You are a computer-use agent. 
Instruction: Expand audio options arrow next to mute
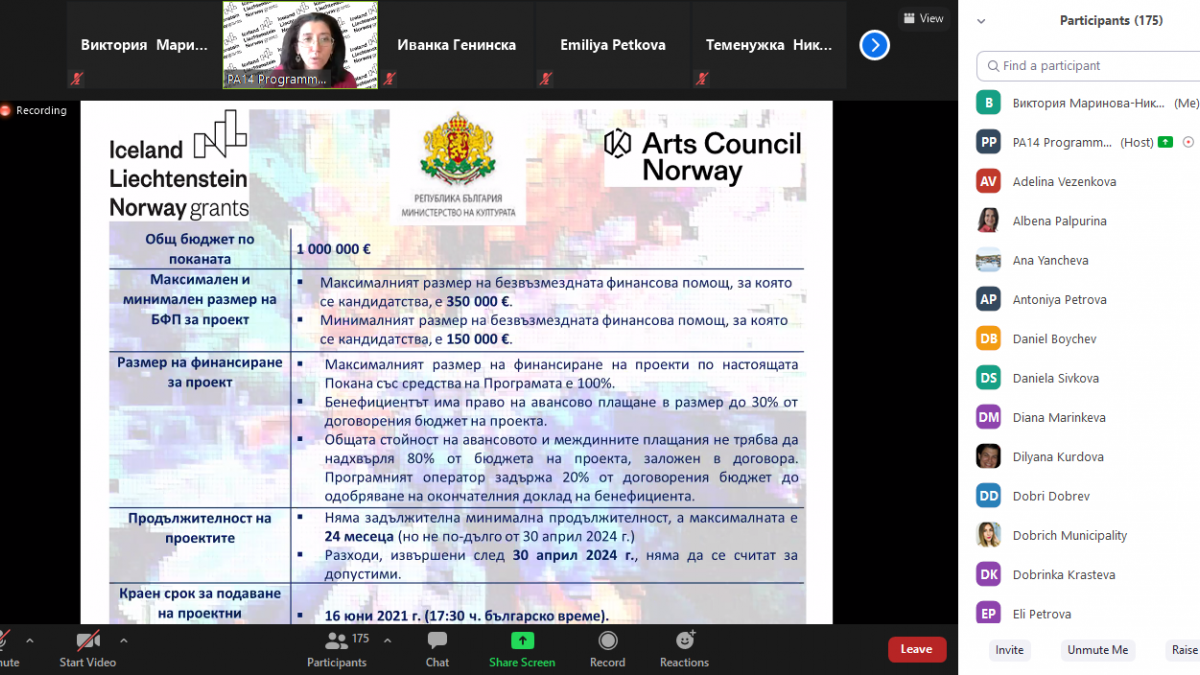pos(29,640)
